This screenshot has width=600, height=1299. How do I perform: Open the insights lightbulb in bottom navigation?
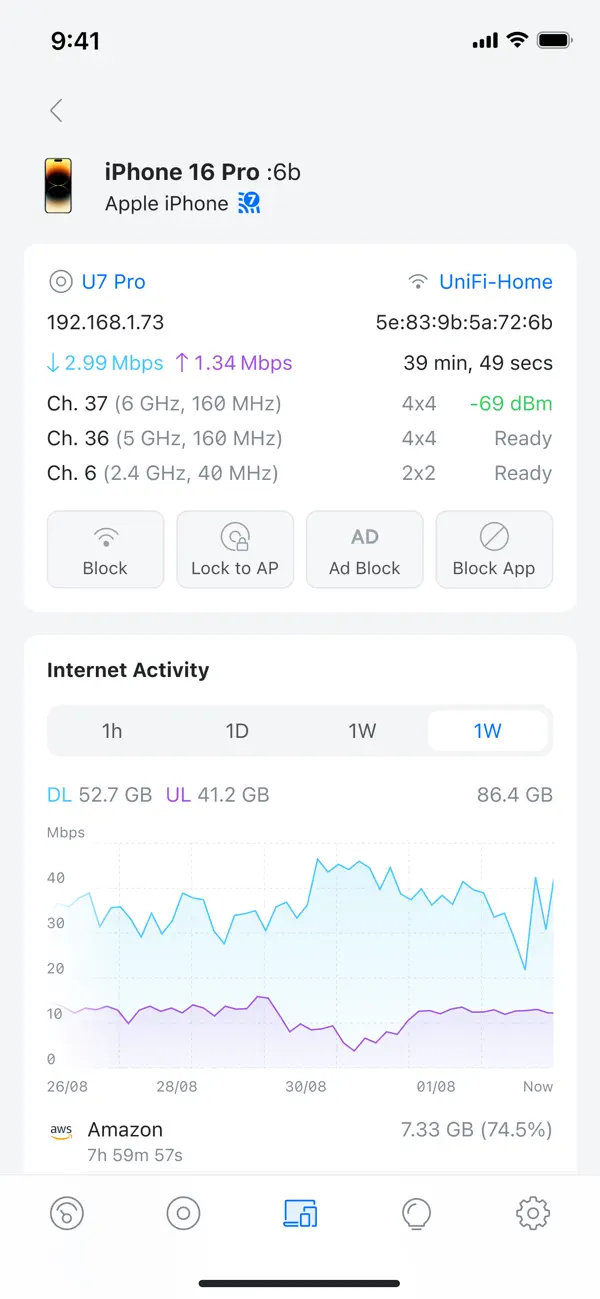pyautogui.click(x=416, y=1213)
